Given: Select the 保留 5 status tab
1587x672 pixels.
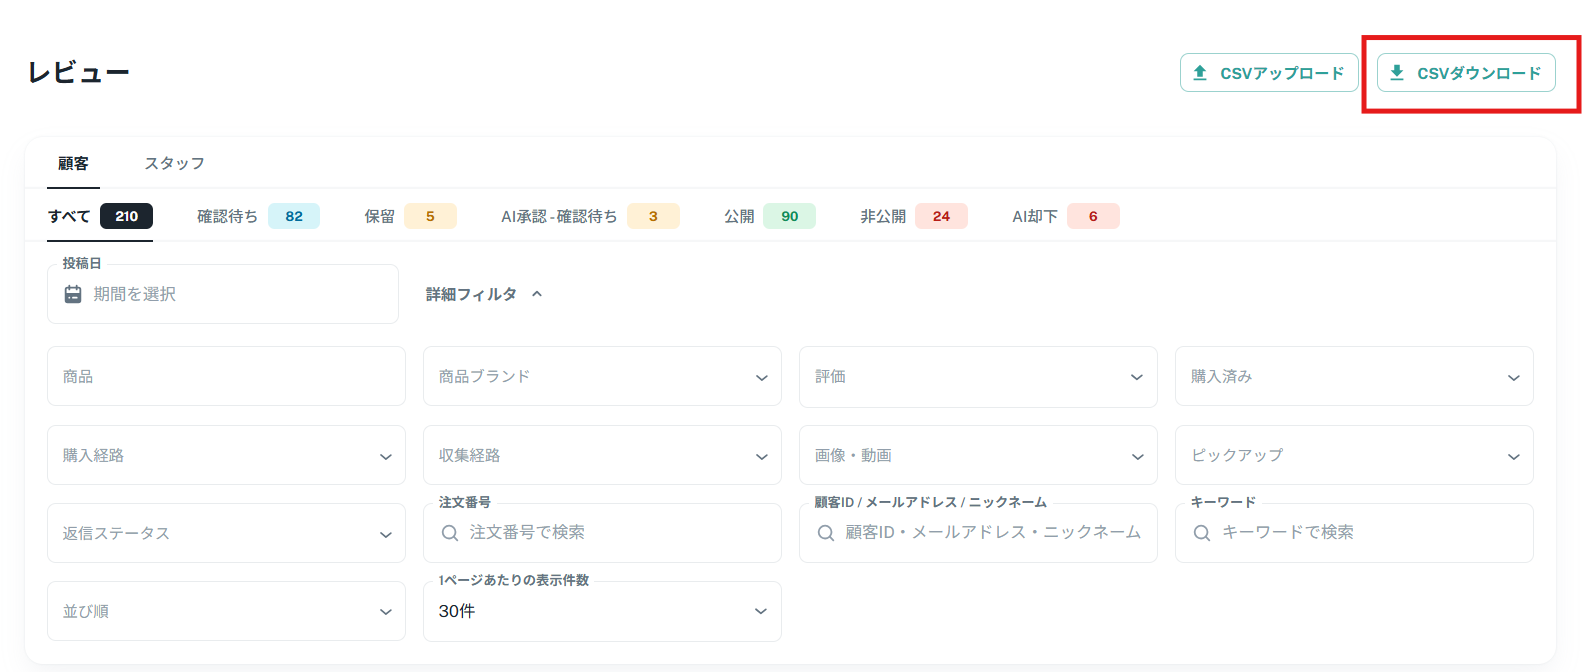Looking at the screenshot, I should (x=410, y=216).
